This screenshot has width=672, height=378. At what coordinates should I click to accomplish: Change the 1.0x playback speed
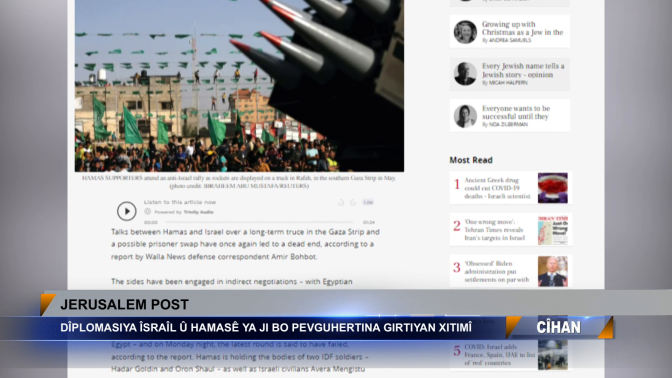368,202
